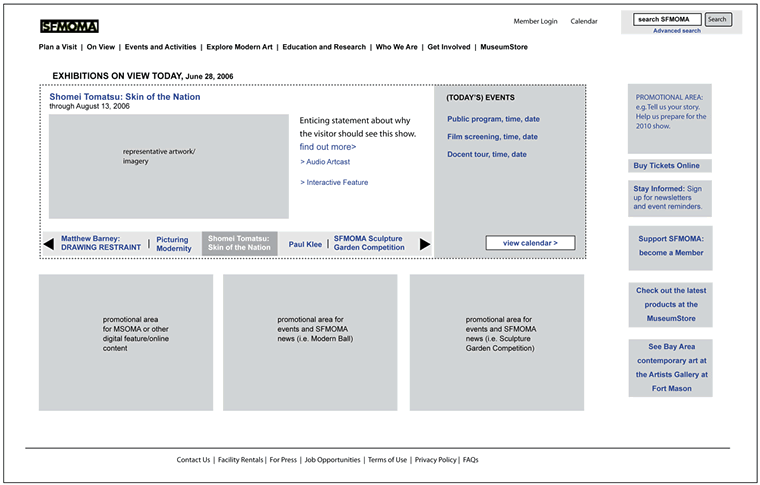The image size is (760, 485).
Task: Click (TODAY'S) EVENTS heading
Action: (480, 98)
